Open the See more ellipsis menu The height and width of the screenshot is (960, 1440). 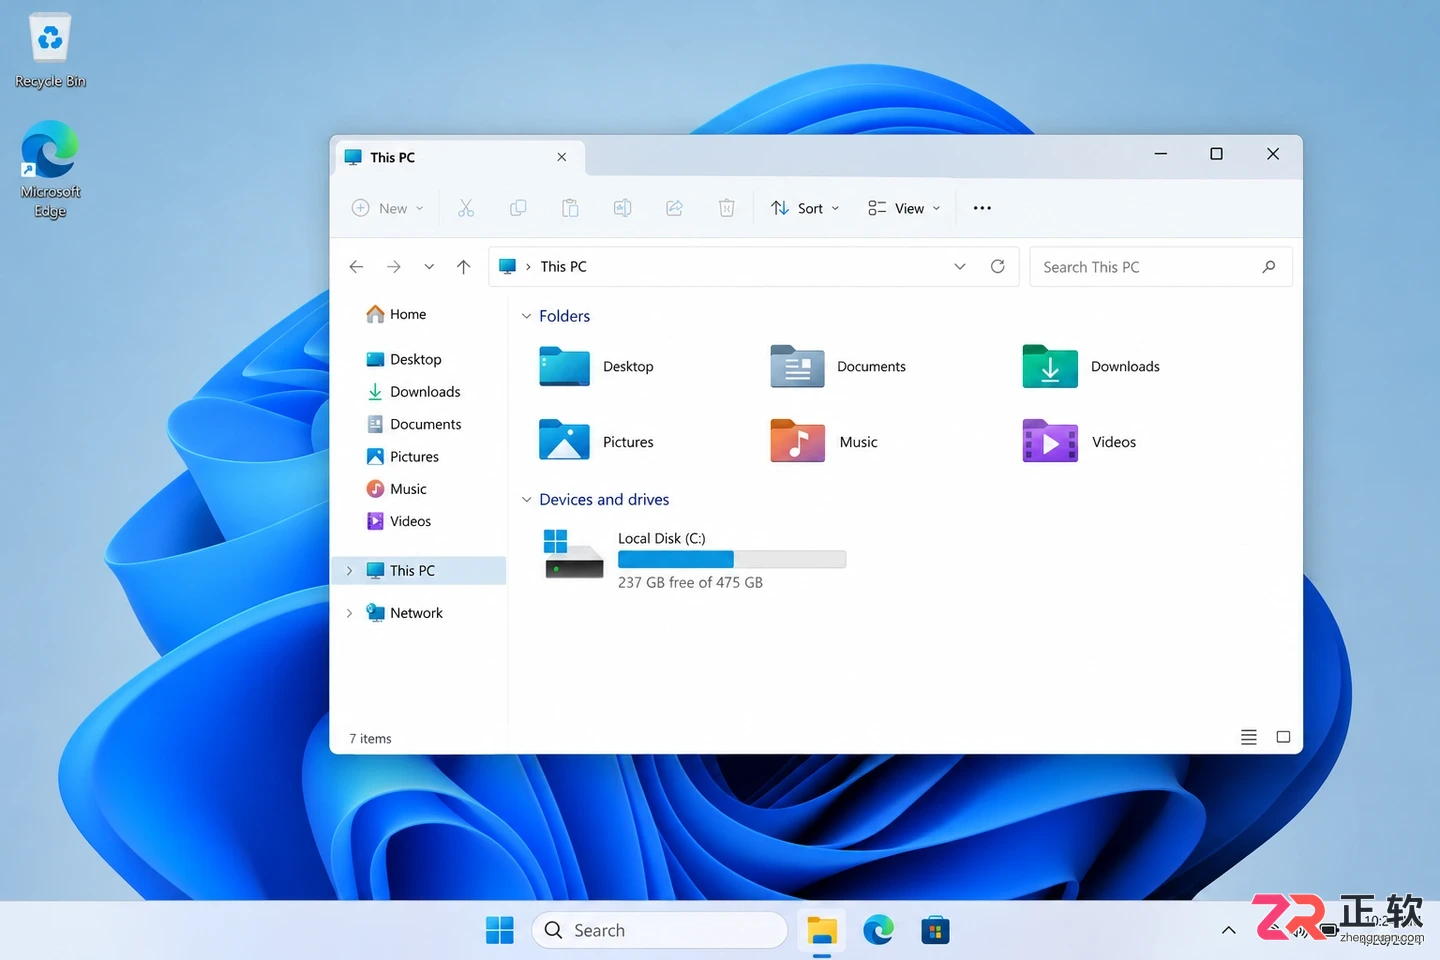982,208
